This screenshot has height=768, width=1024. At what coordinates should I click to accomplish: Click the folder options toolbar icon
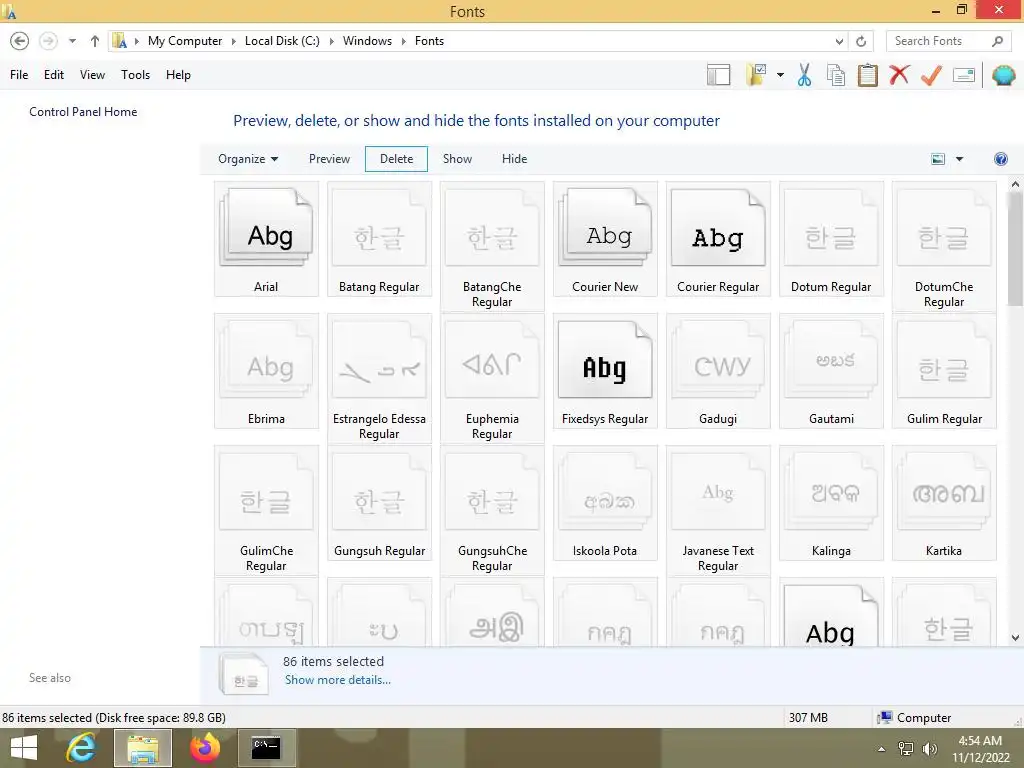coord(756,75)
